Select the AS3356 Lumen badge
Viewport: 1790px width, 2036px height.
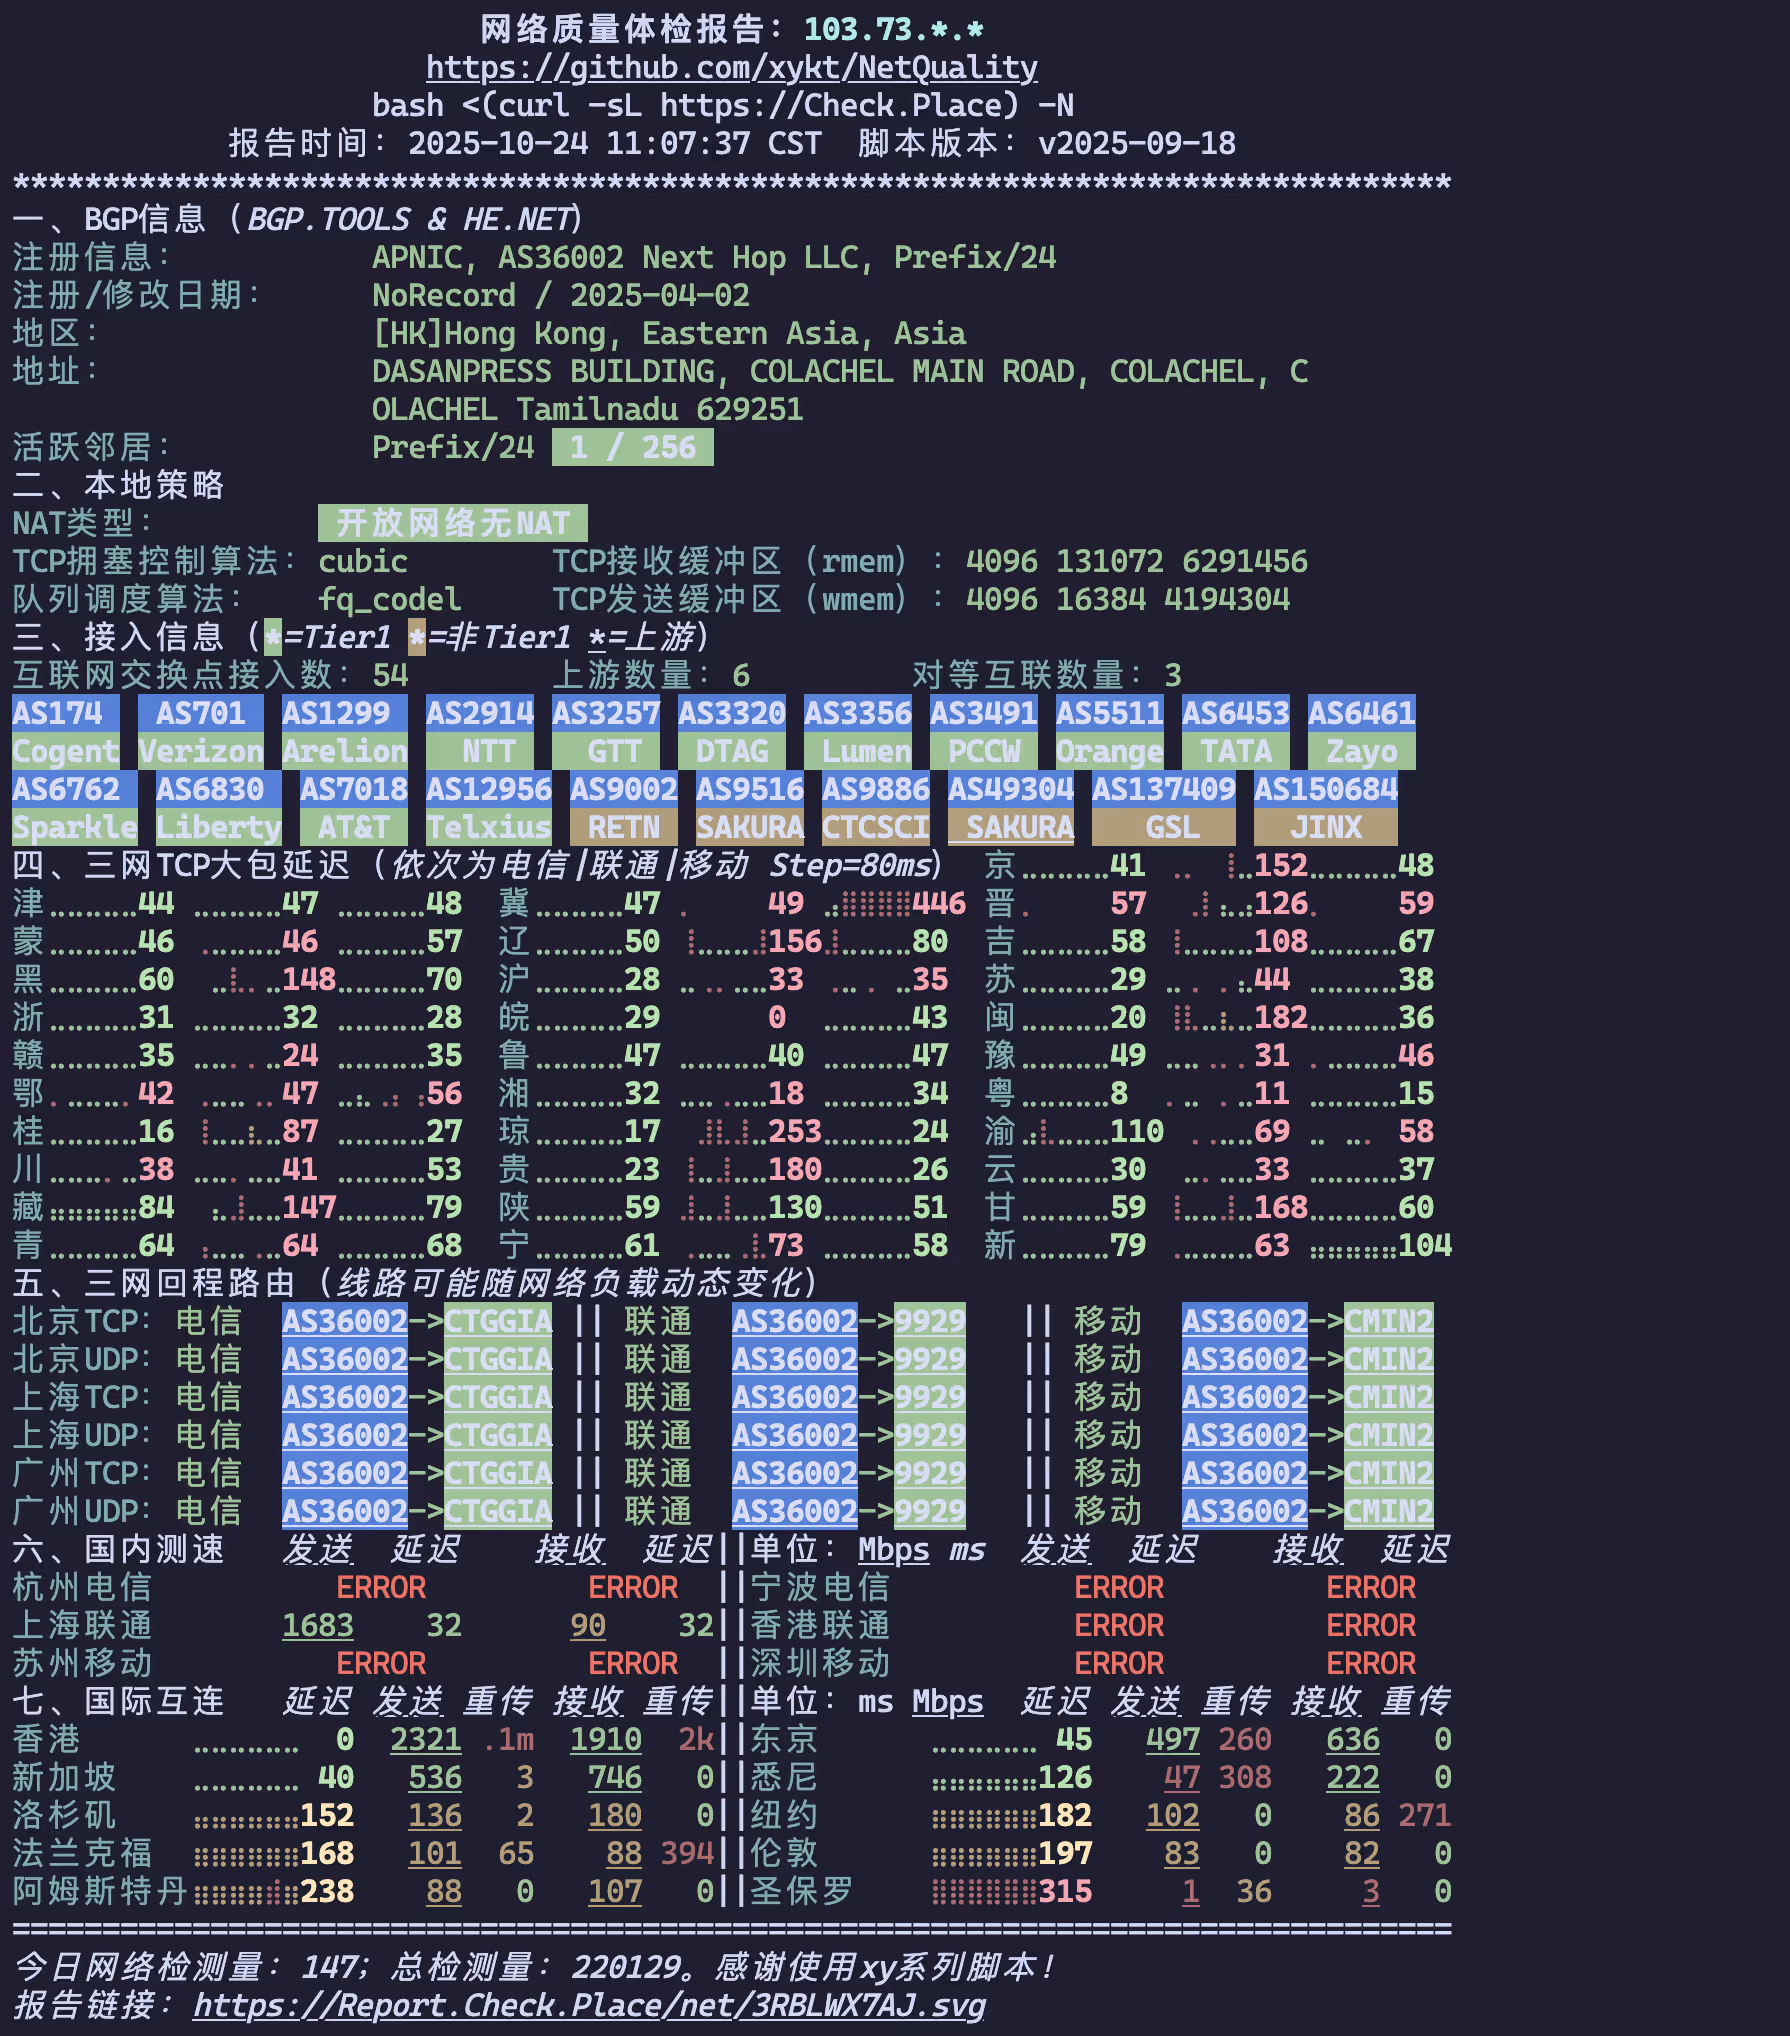[857, 732]
